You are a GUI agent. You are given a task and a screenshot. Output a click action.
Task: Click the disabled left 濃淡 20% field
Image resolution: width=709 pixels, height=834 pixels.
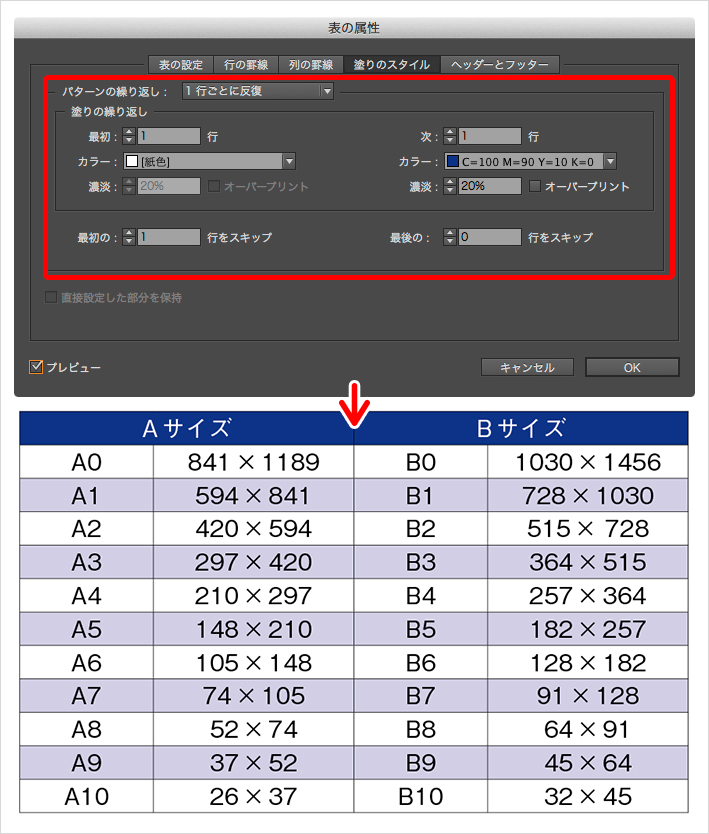pos(169,186)
